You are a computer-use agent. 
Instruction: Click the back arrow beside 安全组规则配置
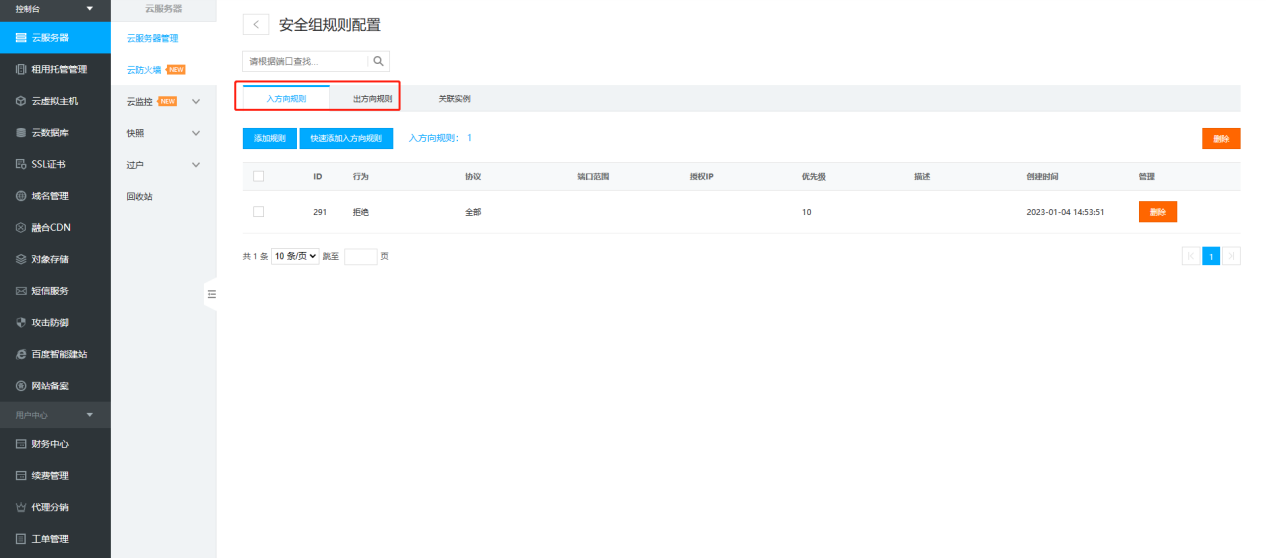256,25
